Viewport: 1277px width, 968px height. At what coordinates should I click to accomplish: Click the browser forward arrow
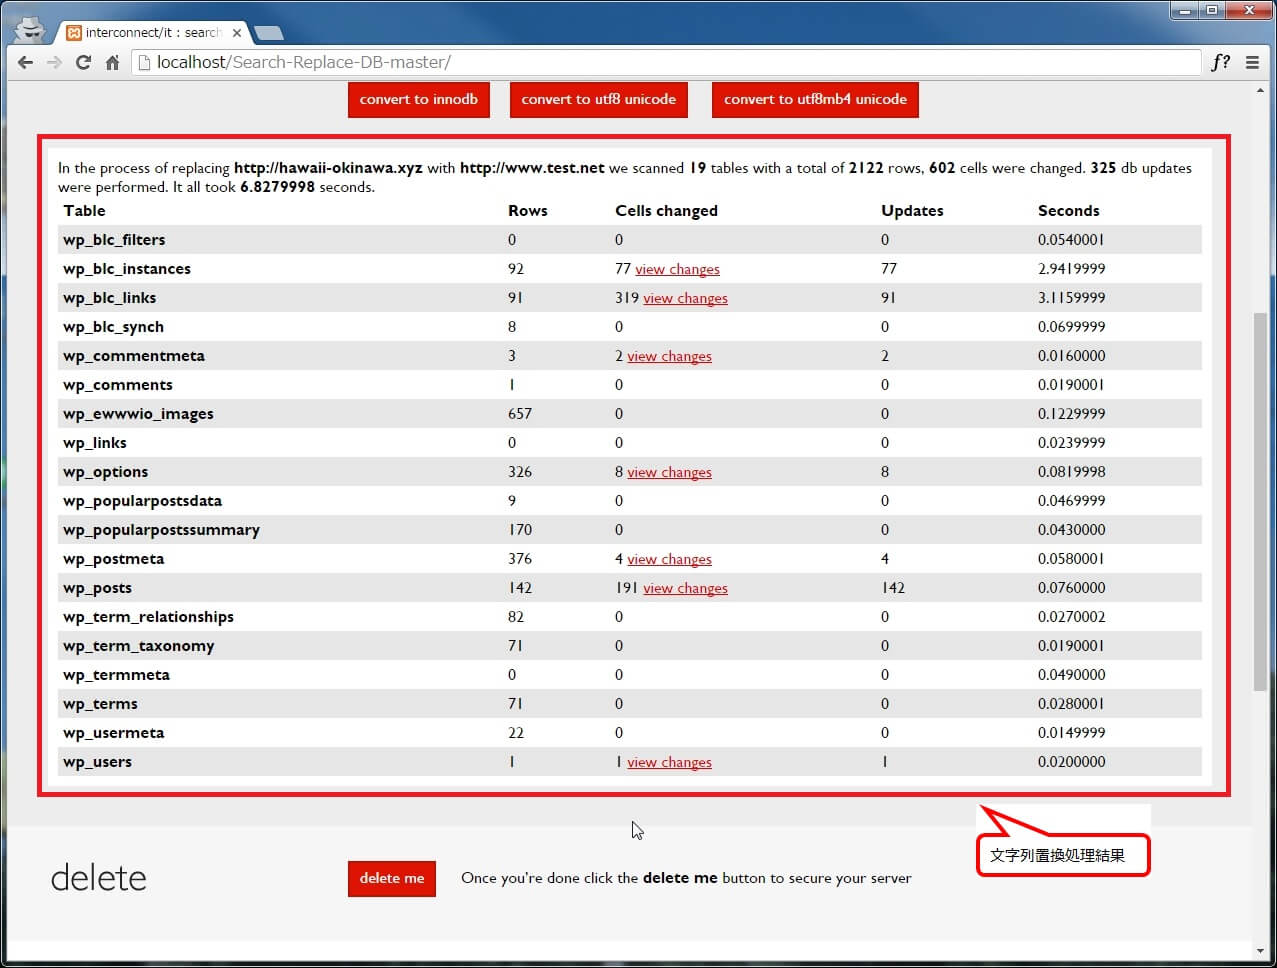[55, 62]
